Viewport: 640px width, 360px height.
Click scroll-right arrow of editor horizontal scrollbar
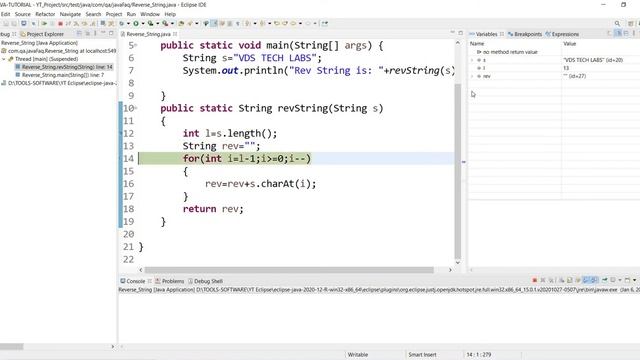click(450, 270)
